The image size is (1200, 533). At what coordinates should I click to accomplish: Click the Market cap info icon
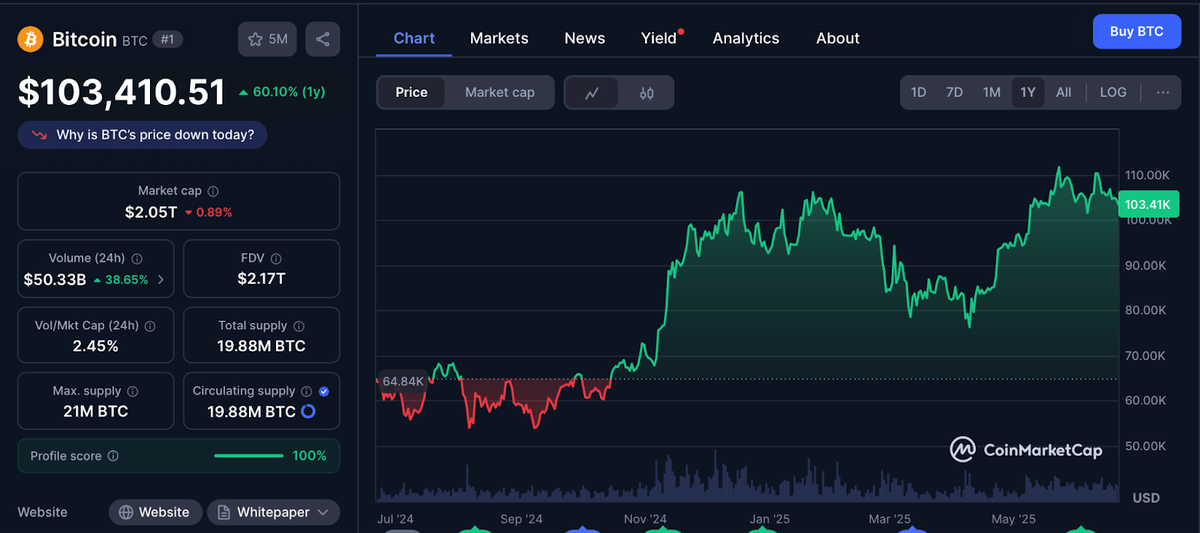(x=213, y=191)
